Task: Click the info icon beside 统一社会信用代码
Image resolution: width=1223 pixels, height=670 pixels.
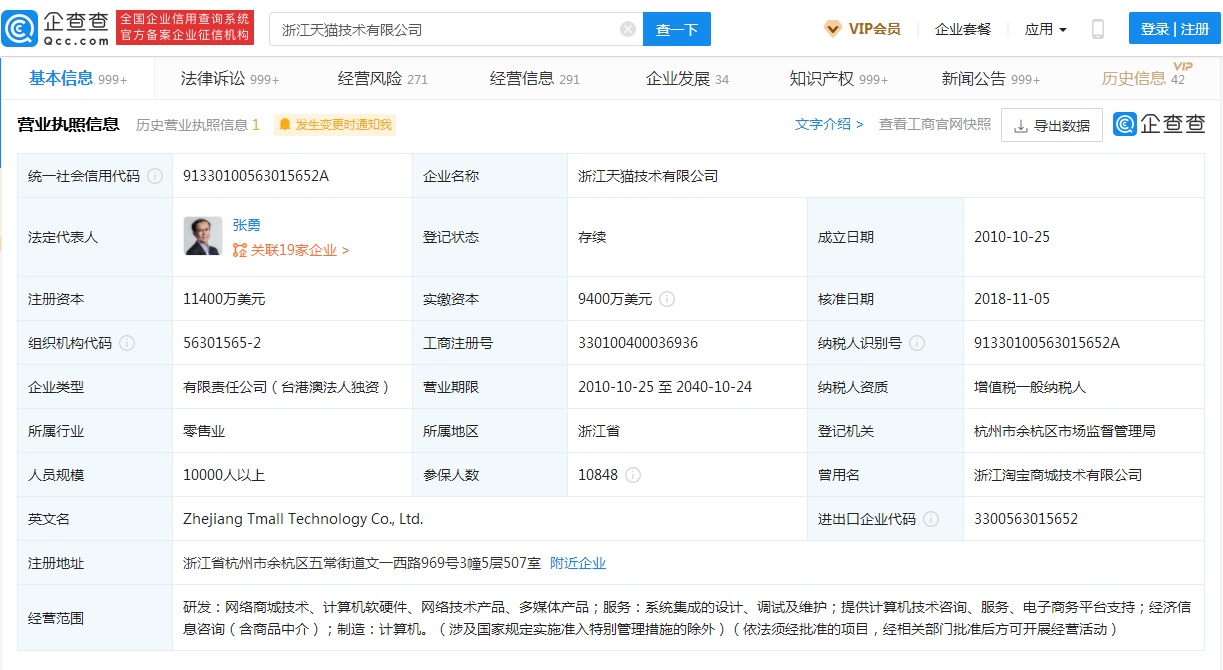Action: [x=155, y=176]
